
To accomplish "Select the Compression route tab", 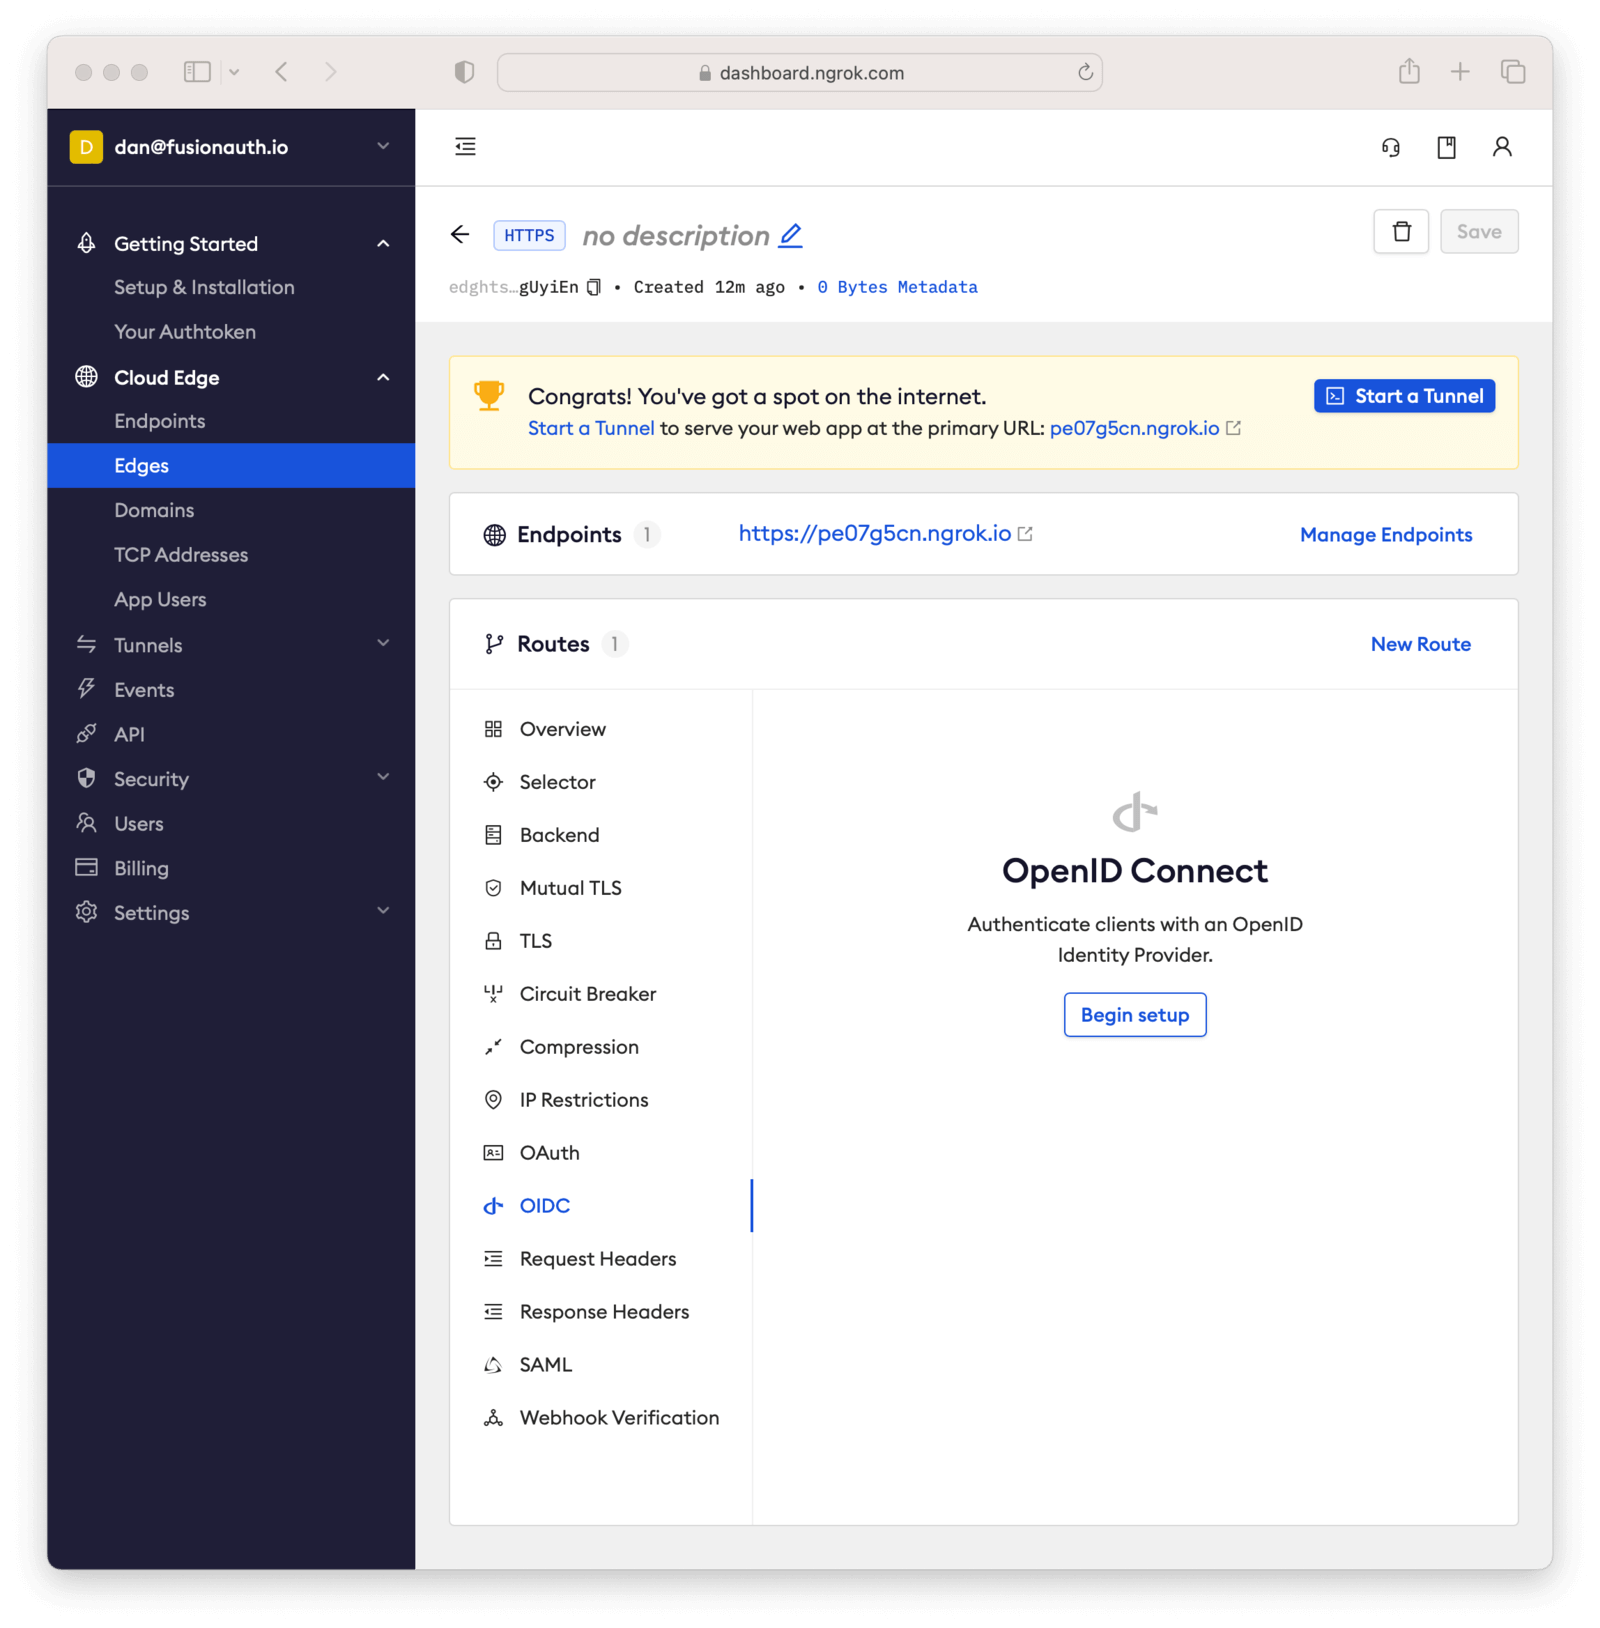I will [x=601, y=1047].
